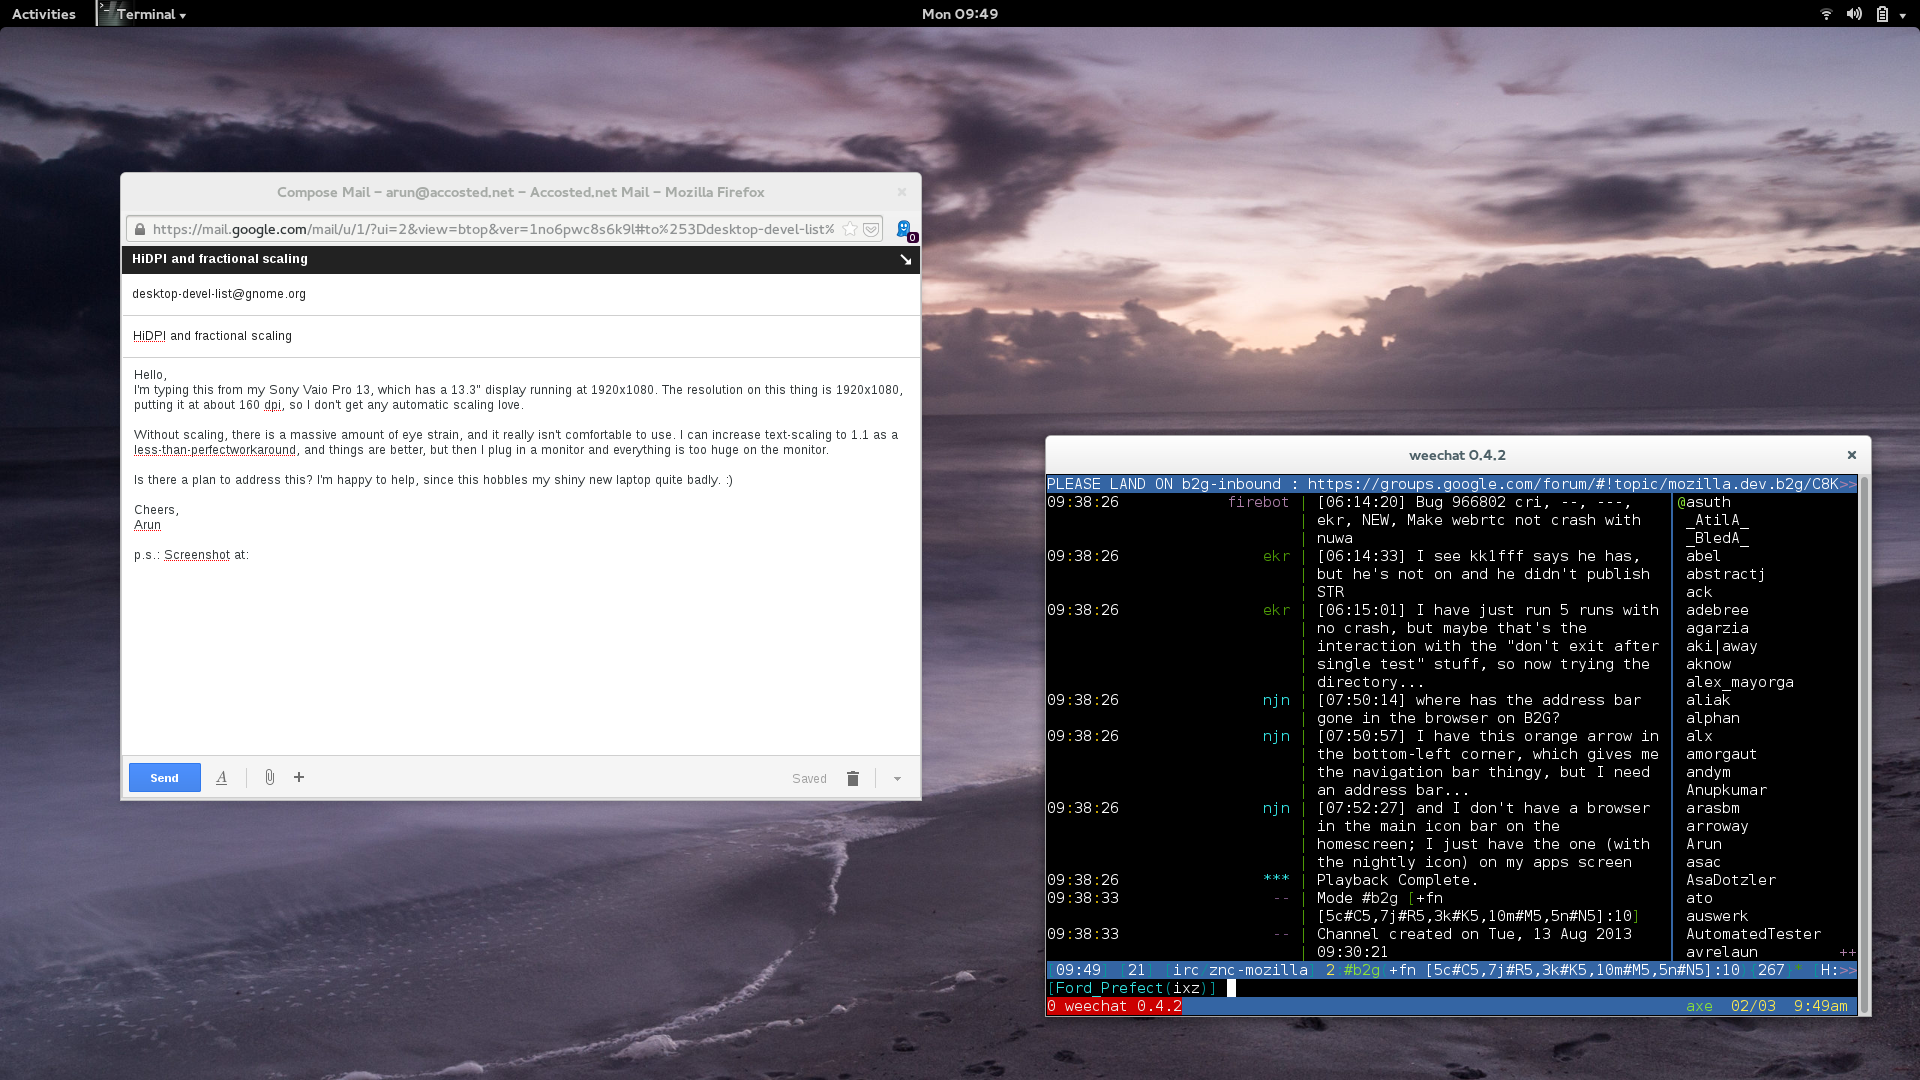Bookmark page with the star icon
Viewport: 1920px width, 1080px height.
850,229
